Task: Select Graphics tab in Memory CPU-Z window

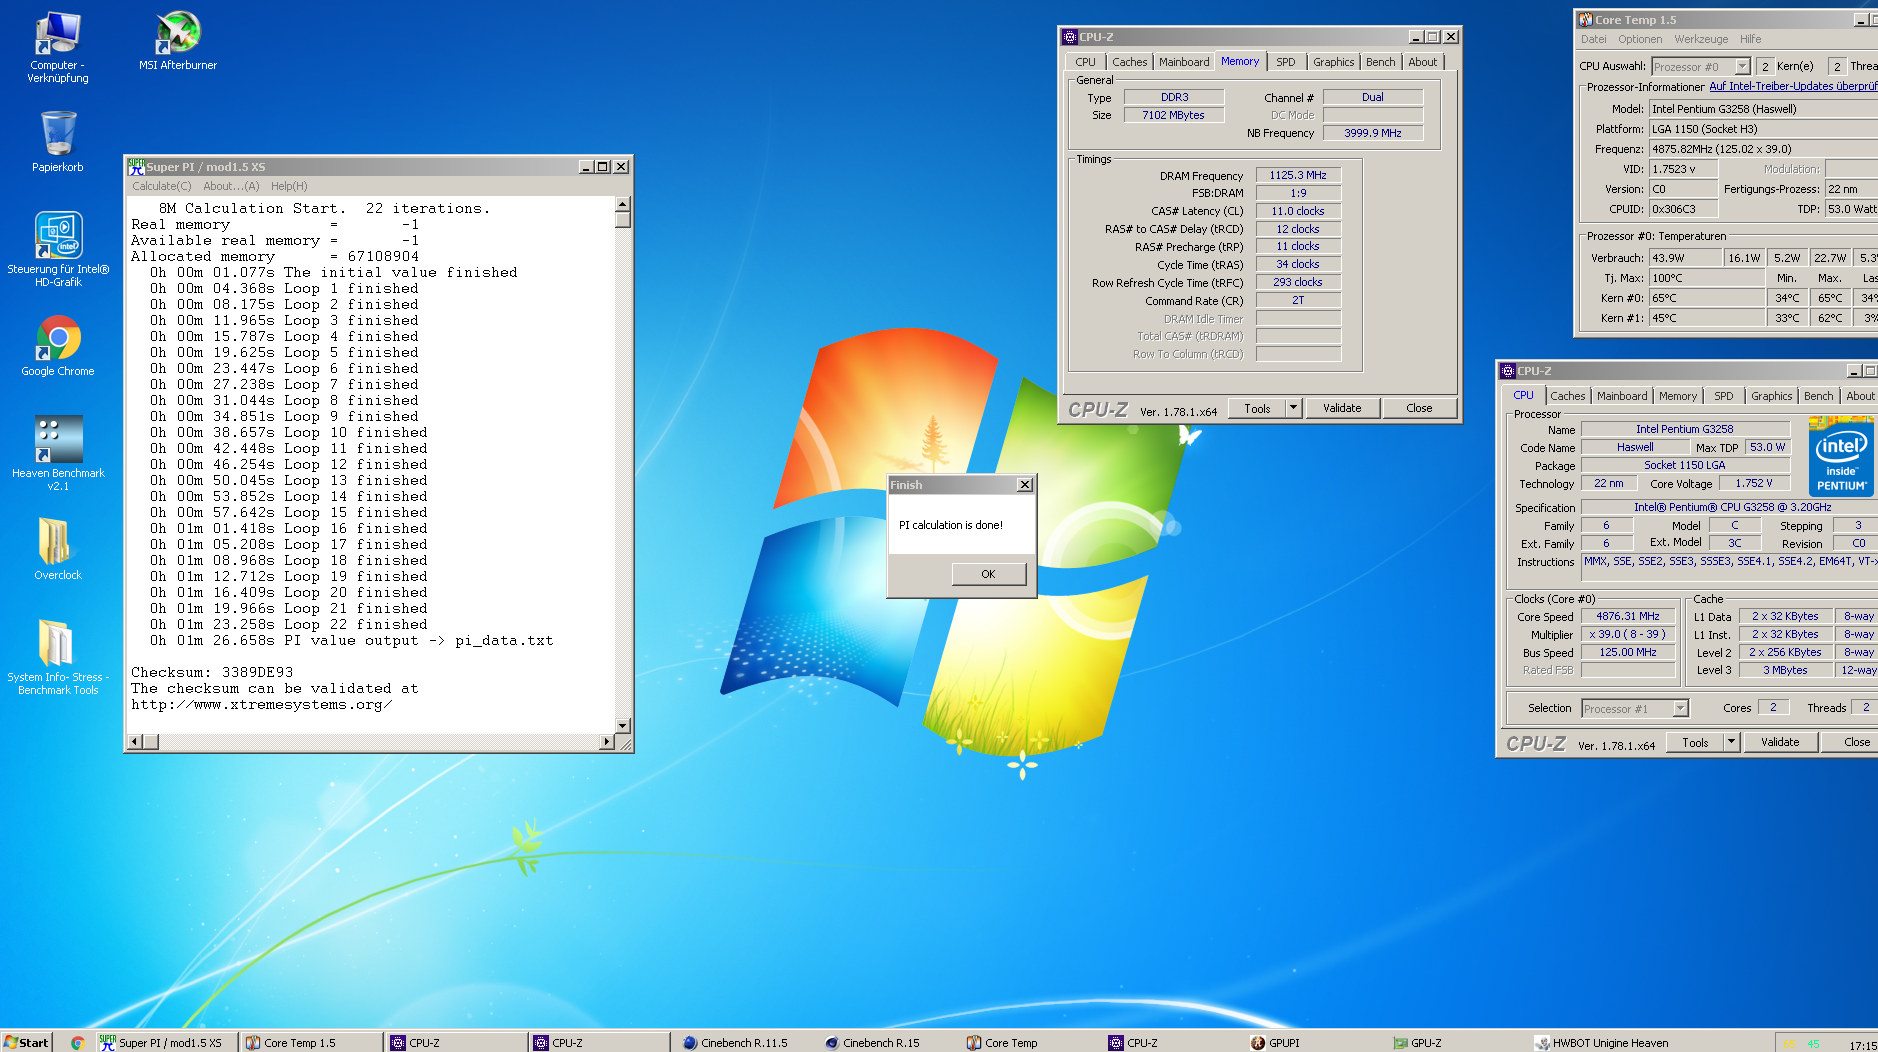Action: tap(1333, 62)
